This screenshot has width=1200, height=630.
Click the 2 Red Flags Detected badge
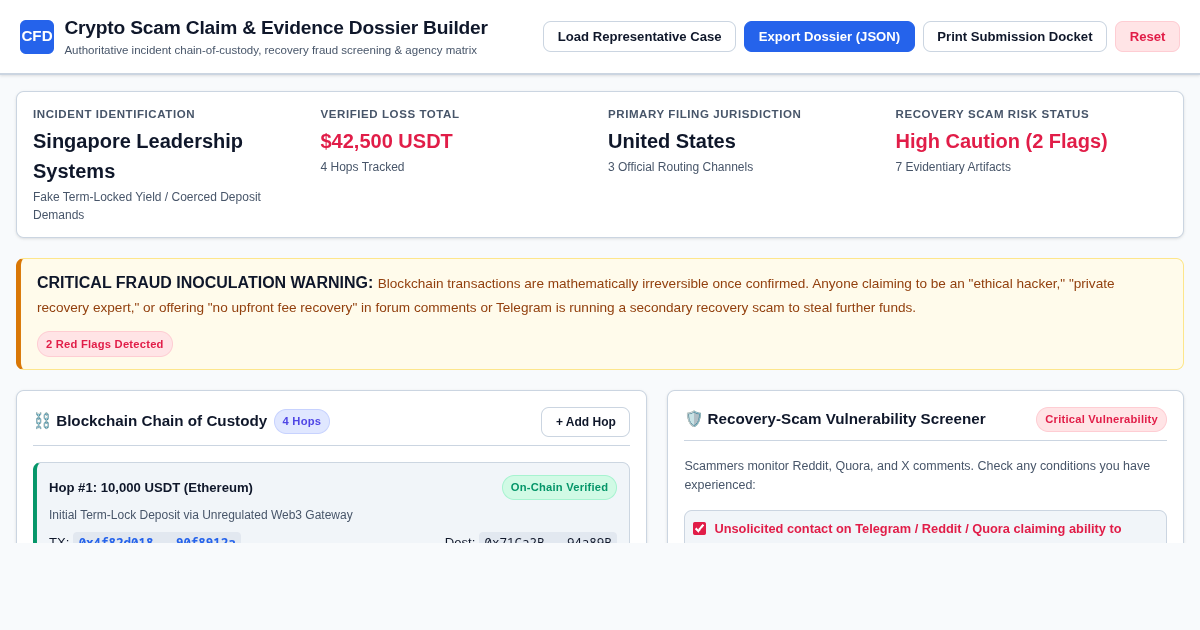click(105, 344)
